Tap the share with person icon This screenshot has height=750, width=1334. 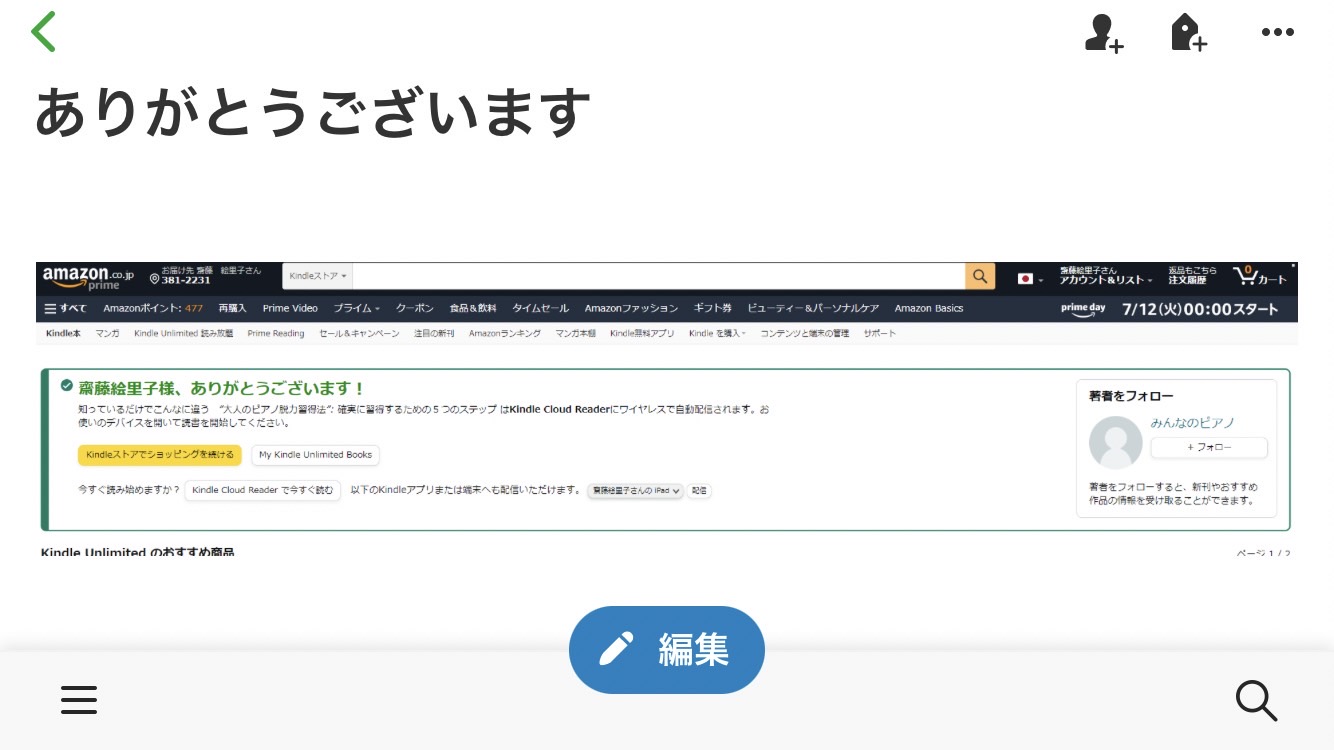click(1104, 33)
